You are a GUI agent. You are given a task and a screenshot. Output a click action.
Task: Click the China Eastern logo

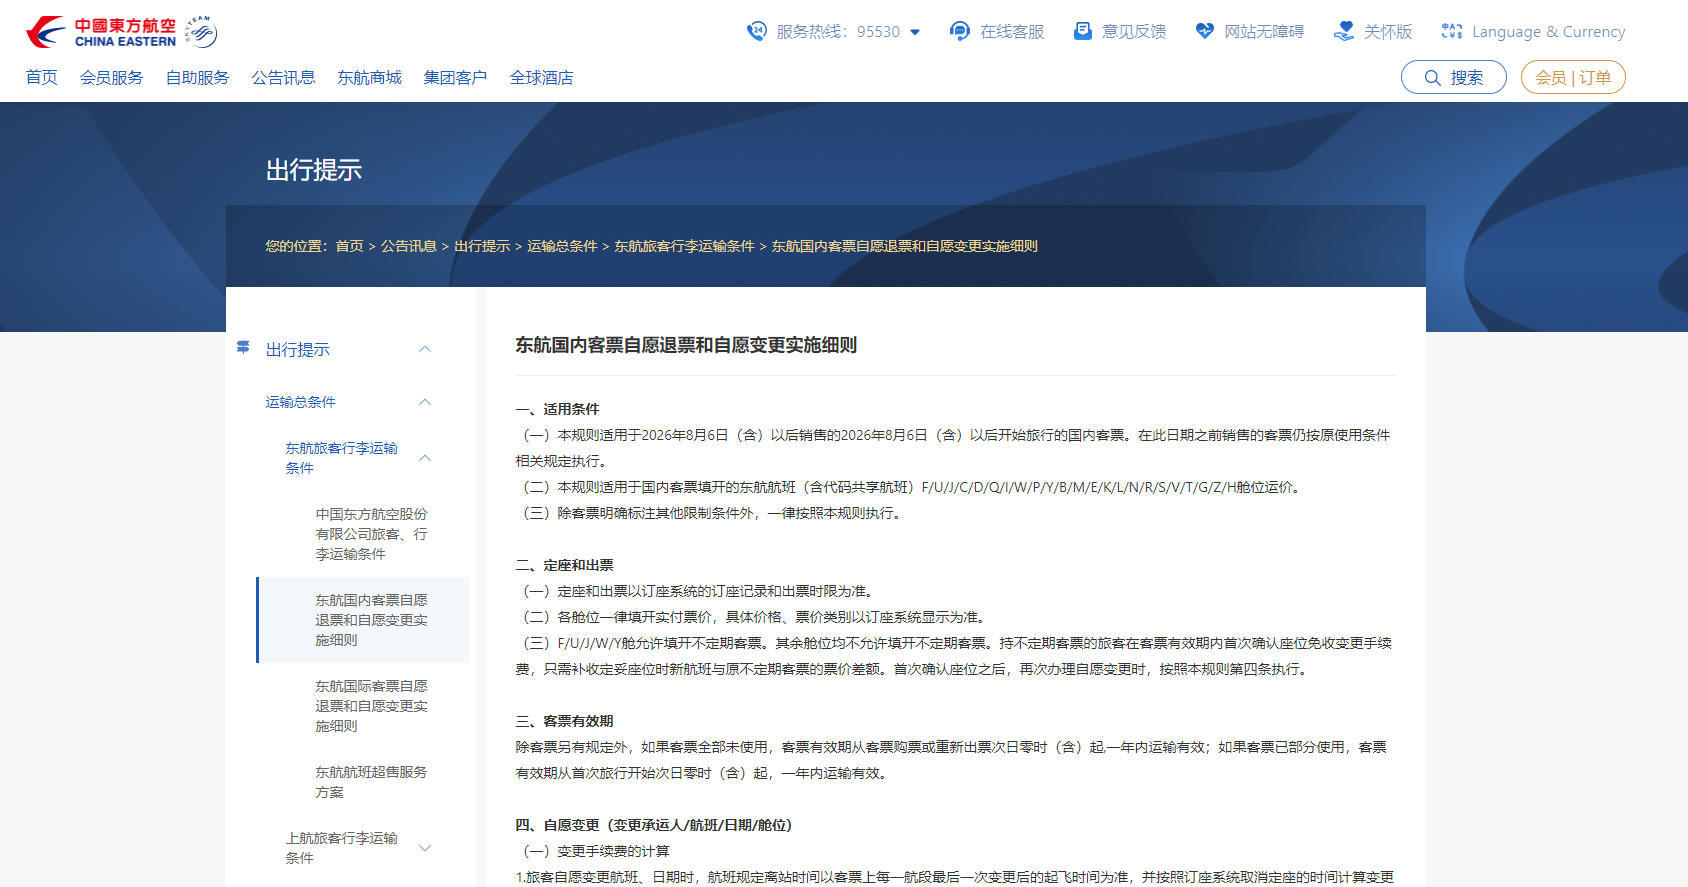click(x=101, y=32)
